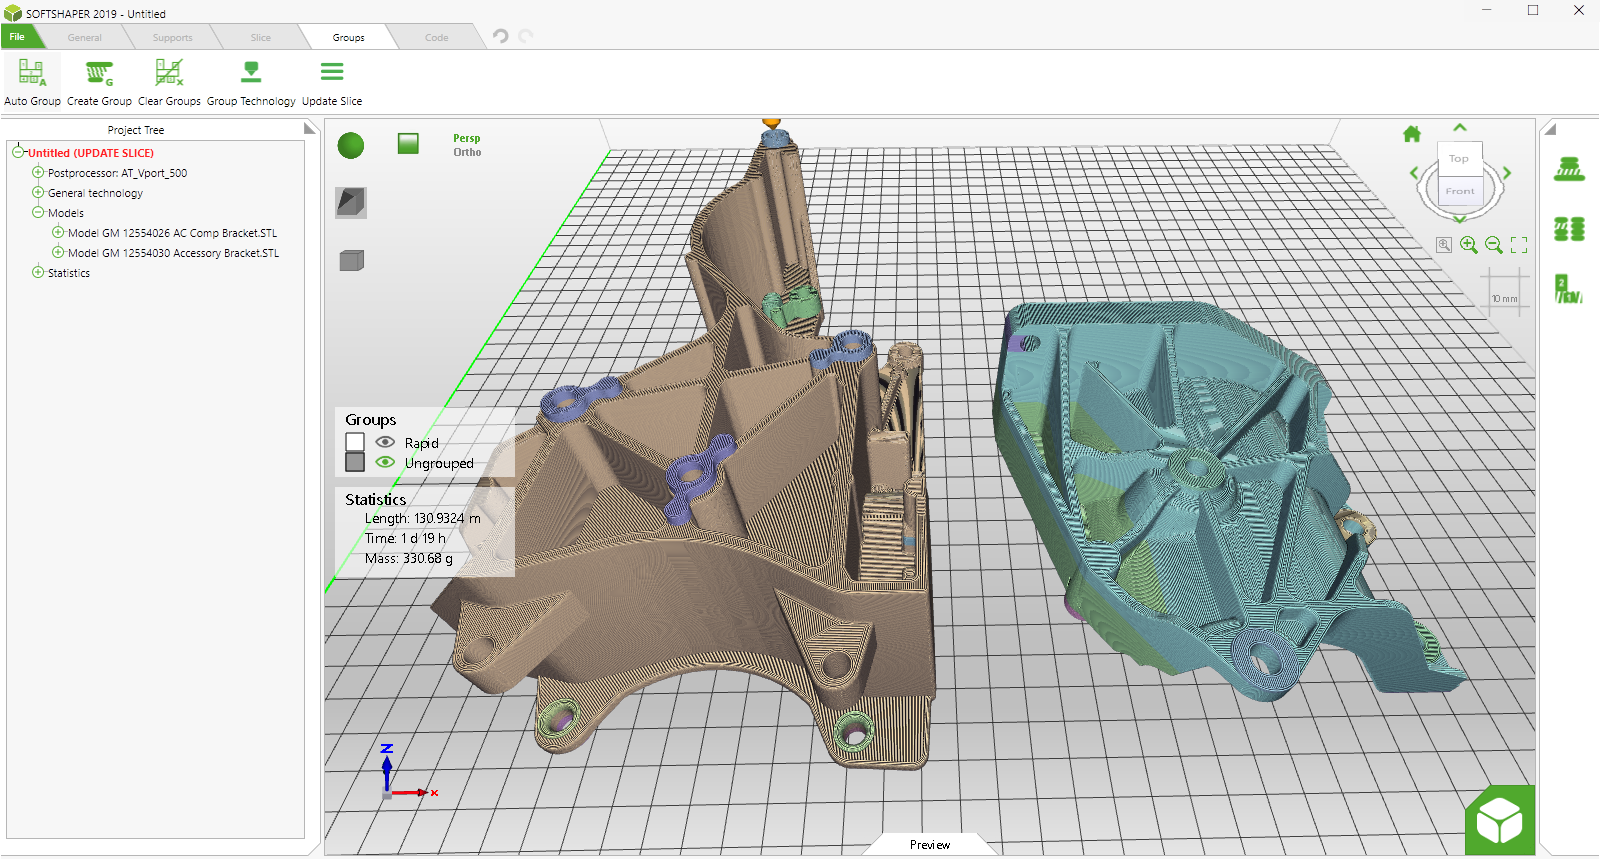
Task: Fit the view with the dashed-frame icon
Action: (1519, 245)
